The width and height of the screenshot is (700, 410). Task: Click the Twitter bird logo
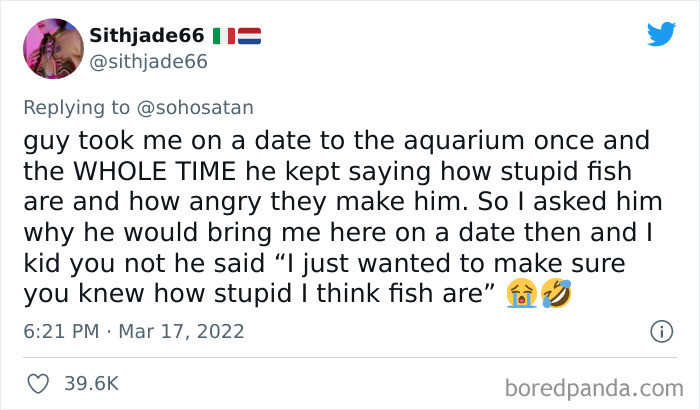click(x=661, y=34)
